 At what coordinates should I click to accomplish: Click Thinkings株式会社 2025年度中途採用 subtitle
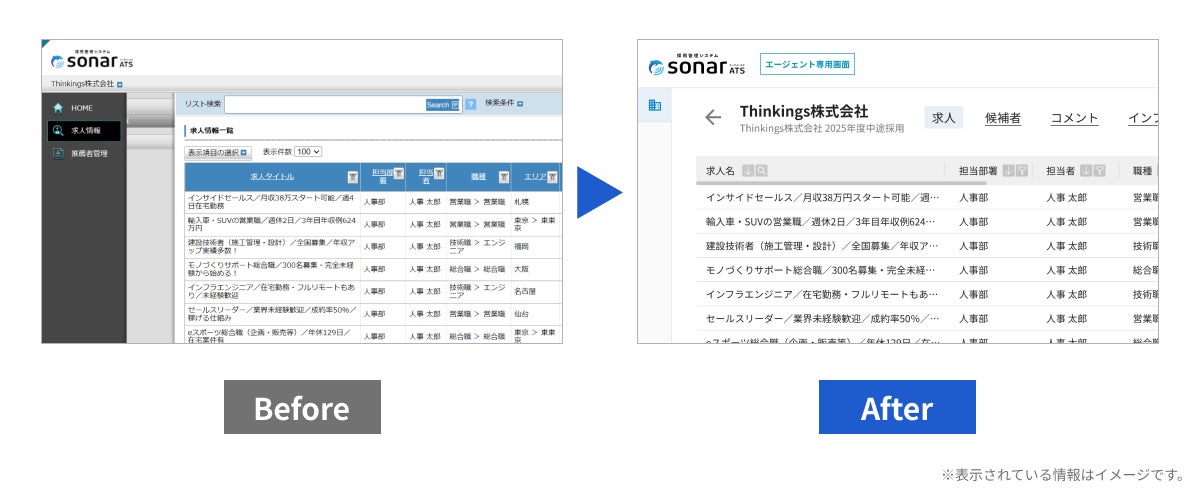pos(822,129)
